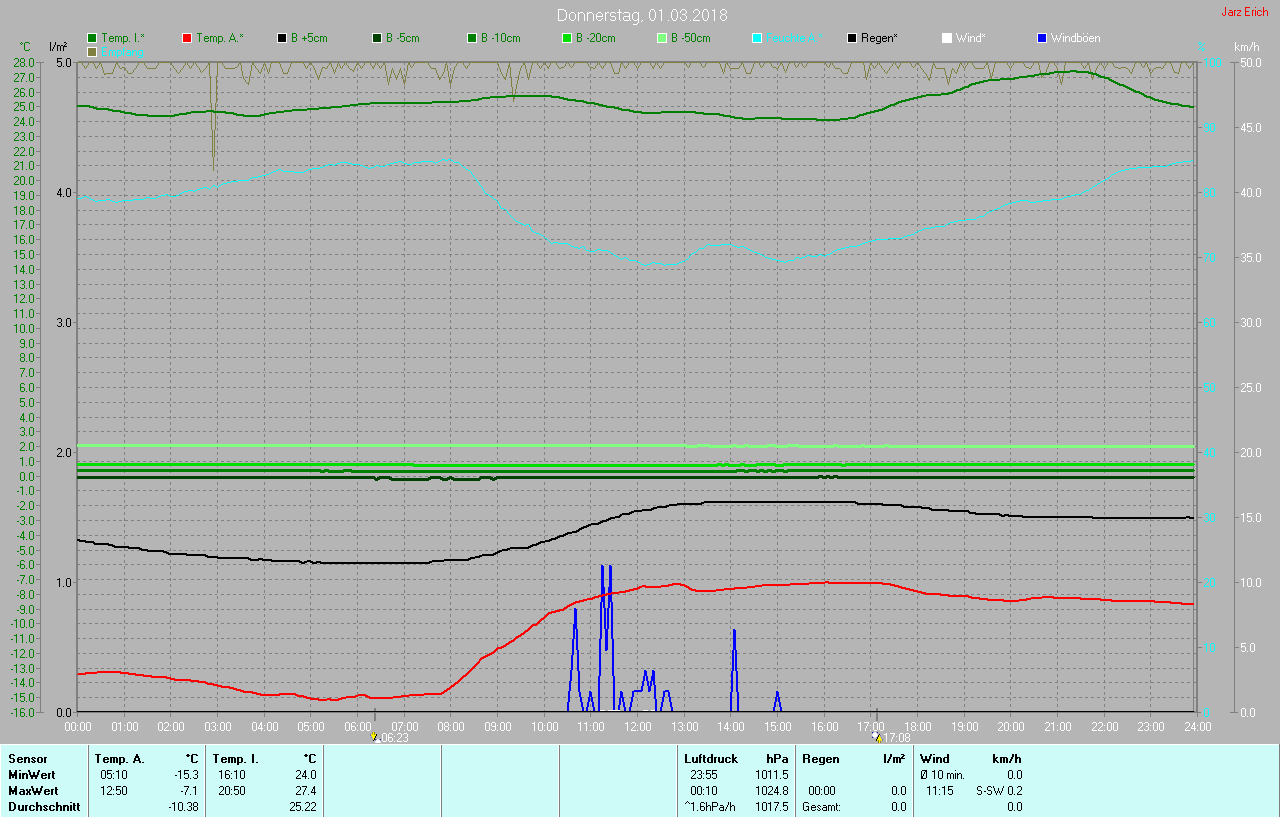The width and height of the screenshot is (1280, 817).
Task: Click the Regen column header in table
Action: click(x=821, y=759)
